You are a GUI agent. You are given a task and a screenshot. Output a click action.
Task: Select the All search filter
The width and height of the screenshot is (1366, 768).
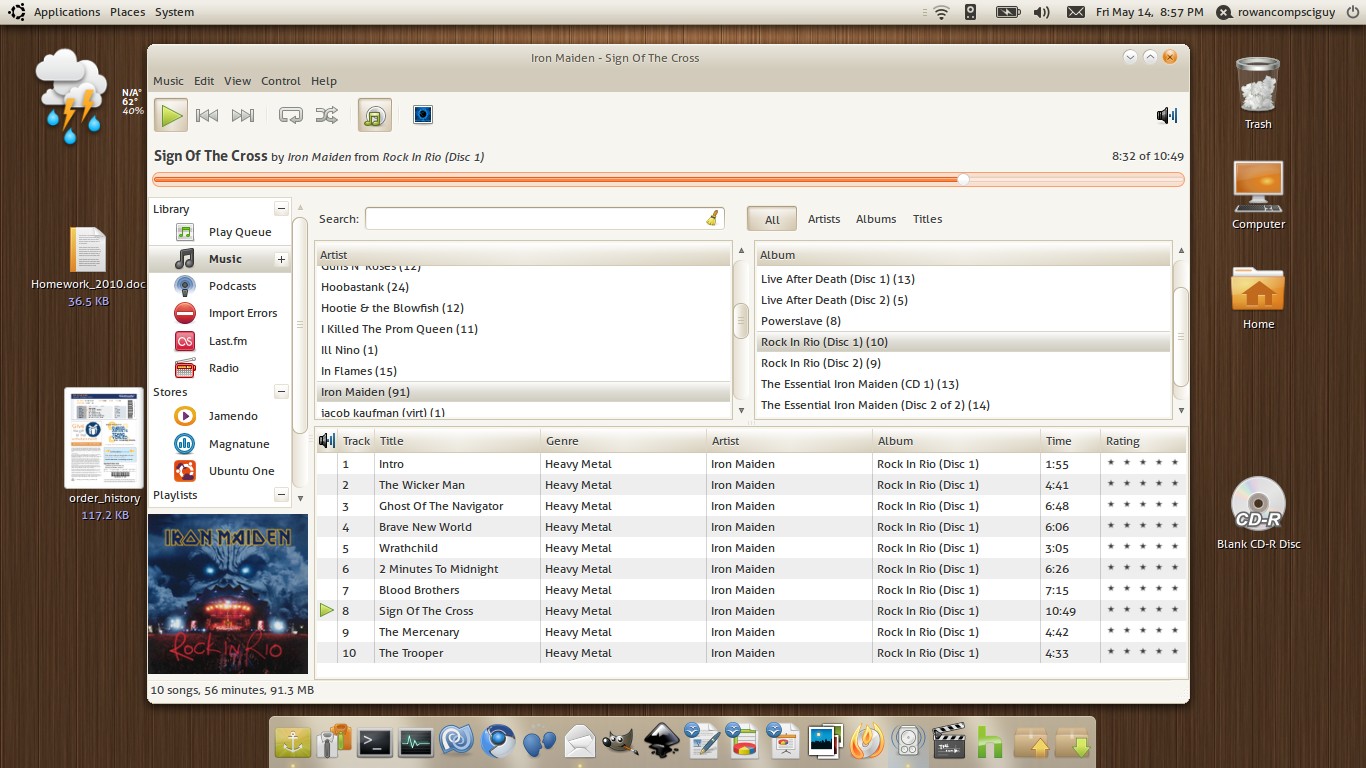[x=772, y=219]
